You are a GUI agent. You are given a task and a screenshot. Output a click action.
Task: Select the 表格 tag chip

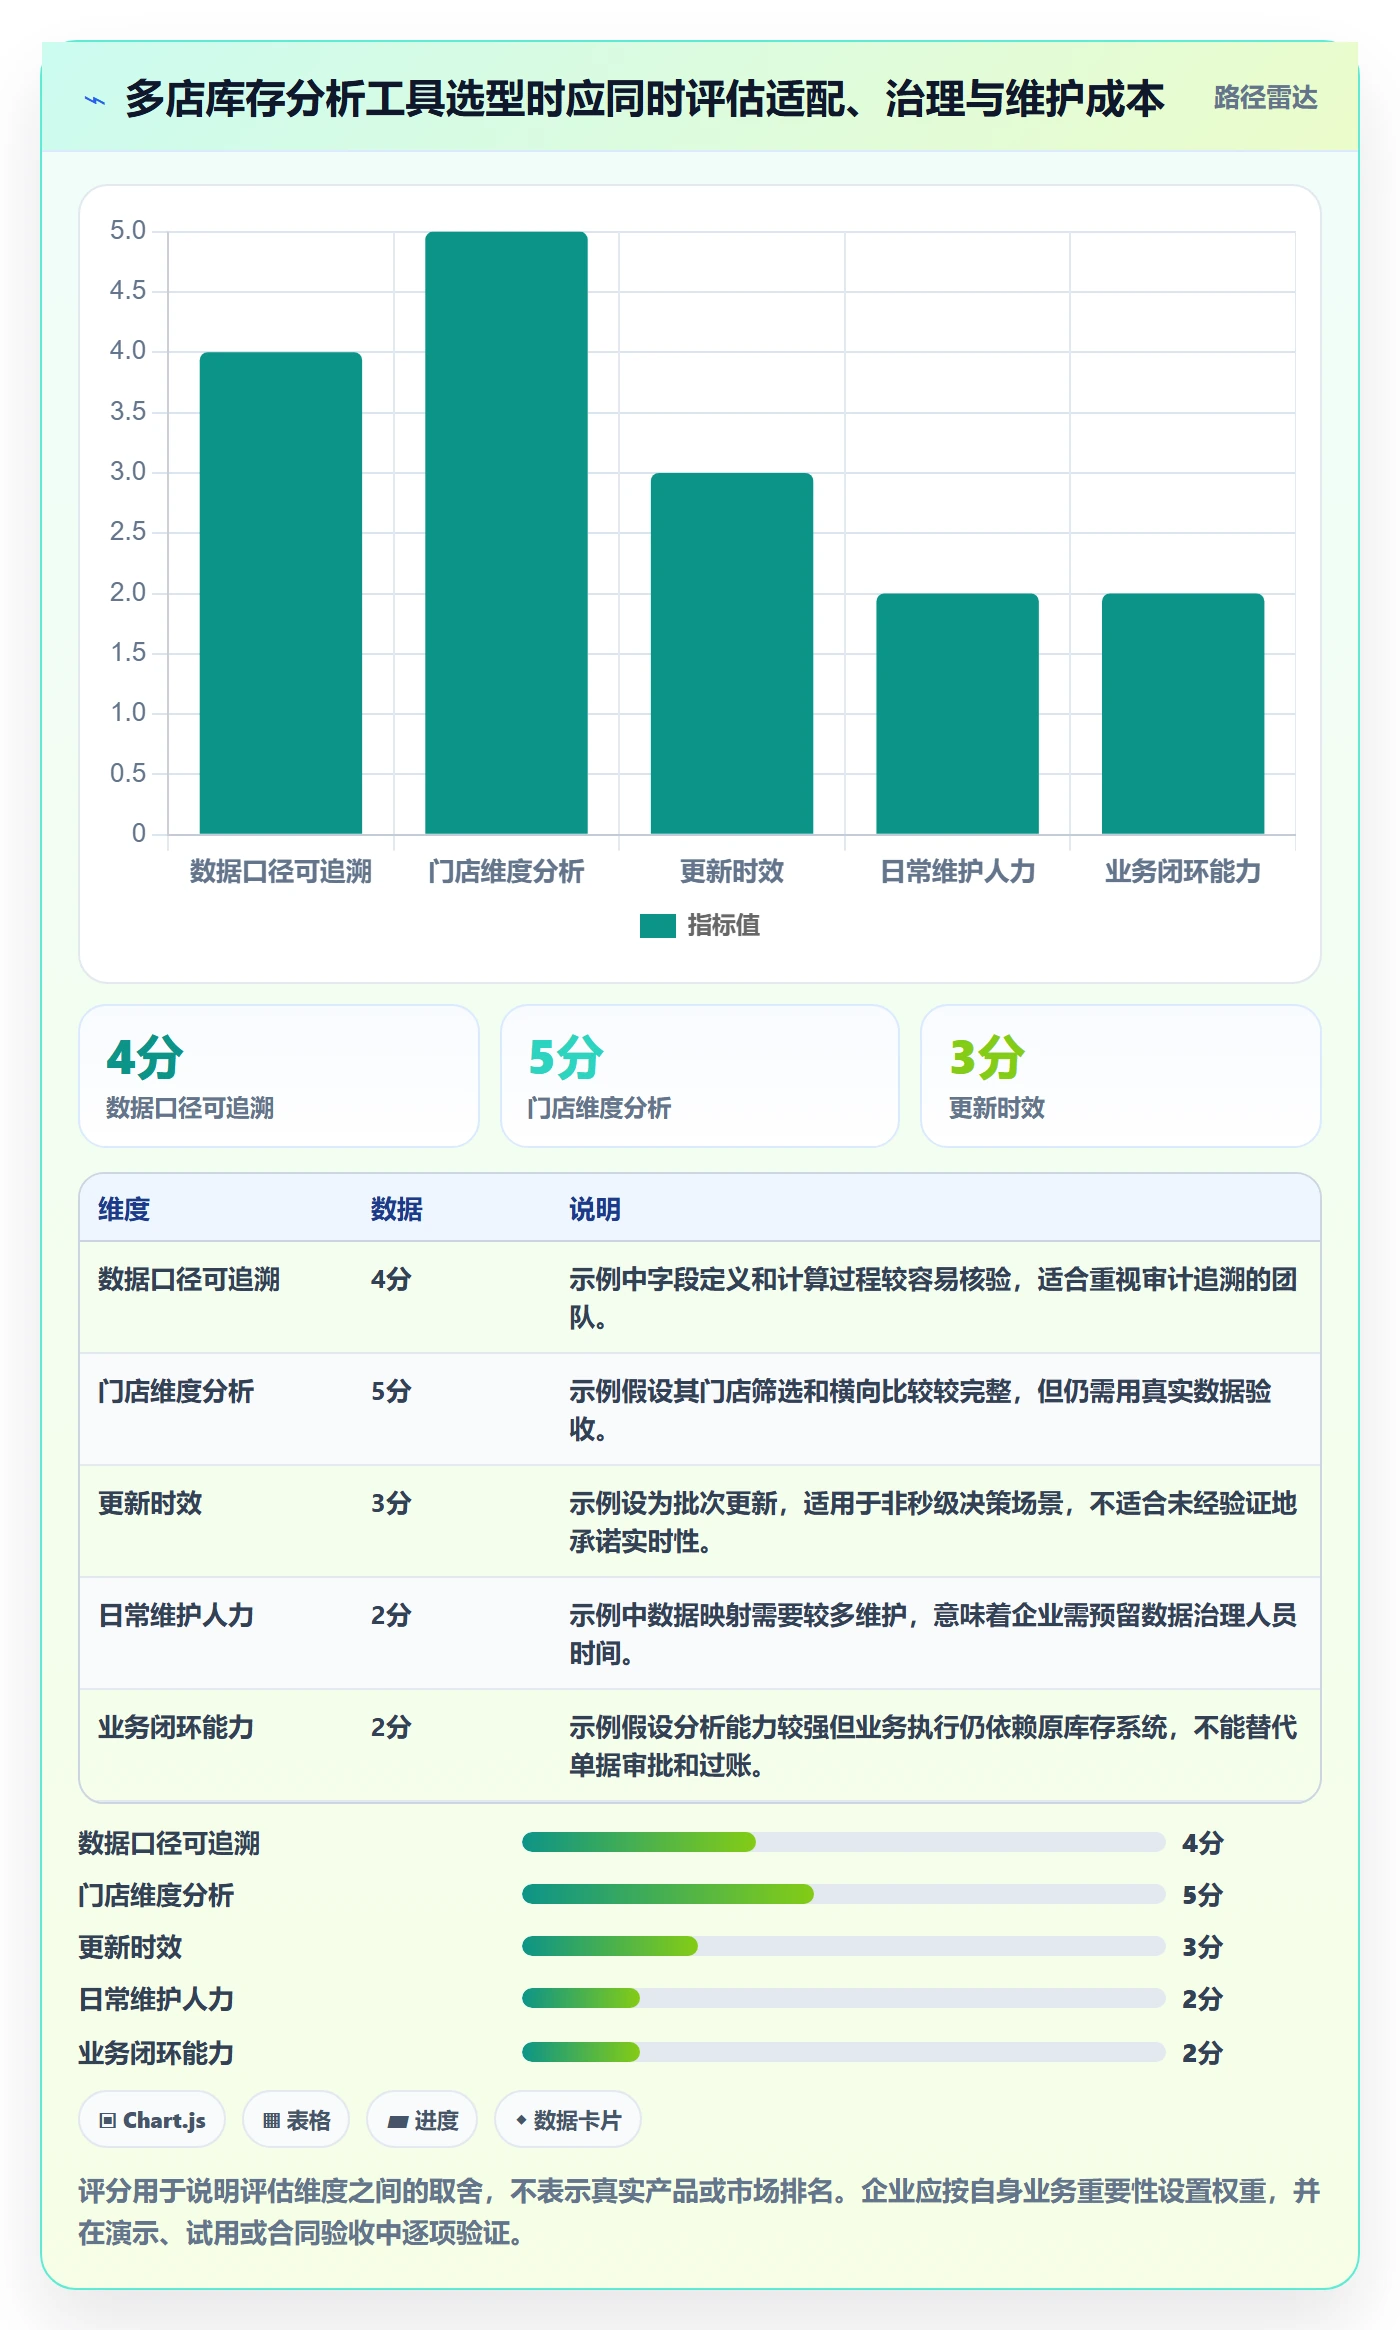(296, 2120)
